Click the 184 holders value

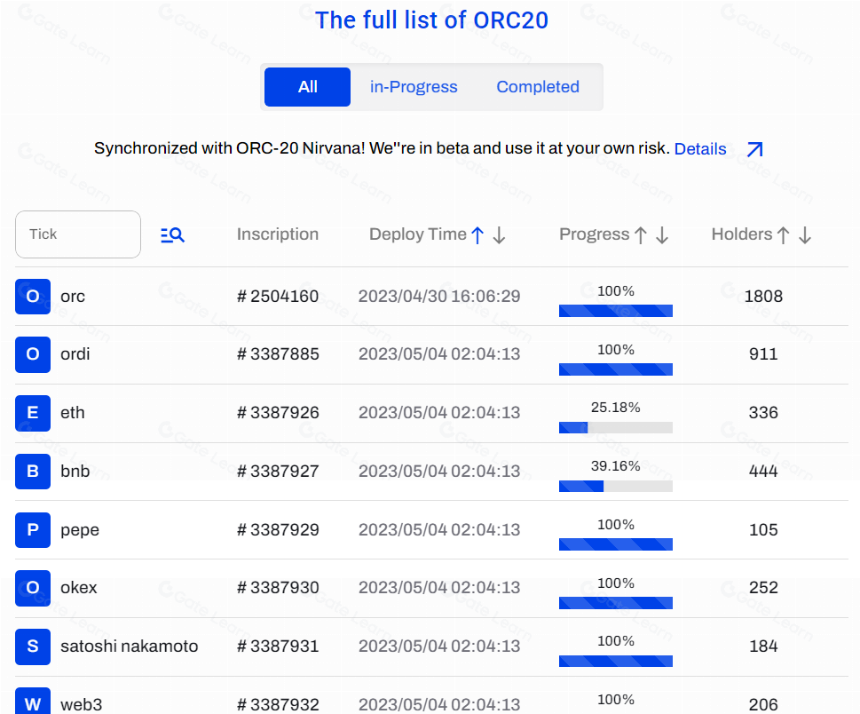pos(763,646)
